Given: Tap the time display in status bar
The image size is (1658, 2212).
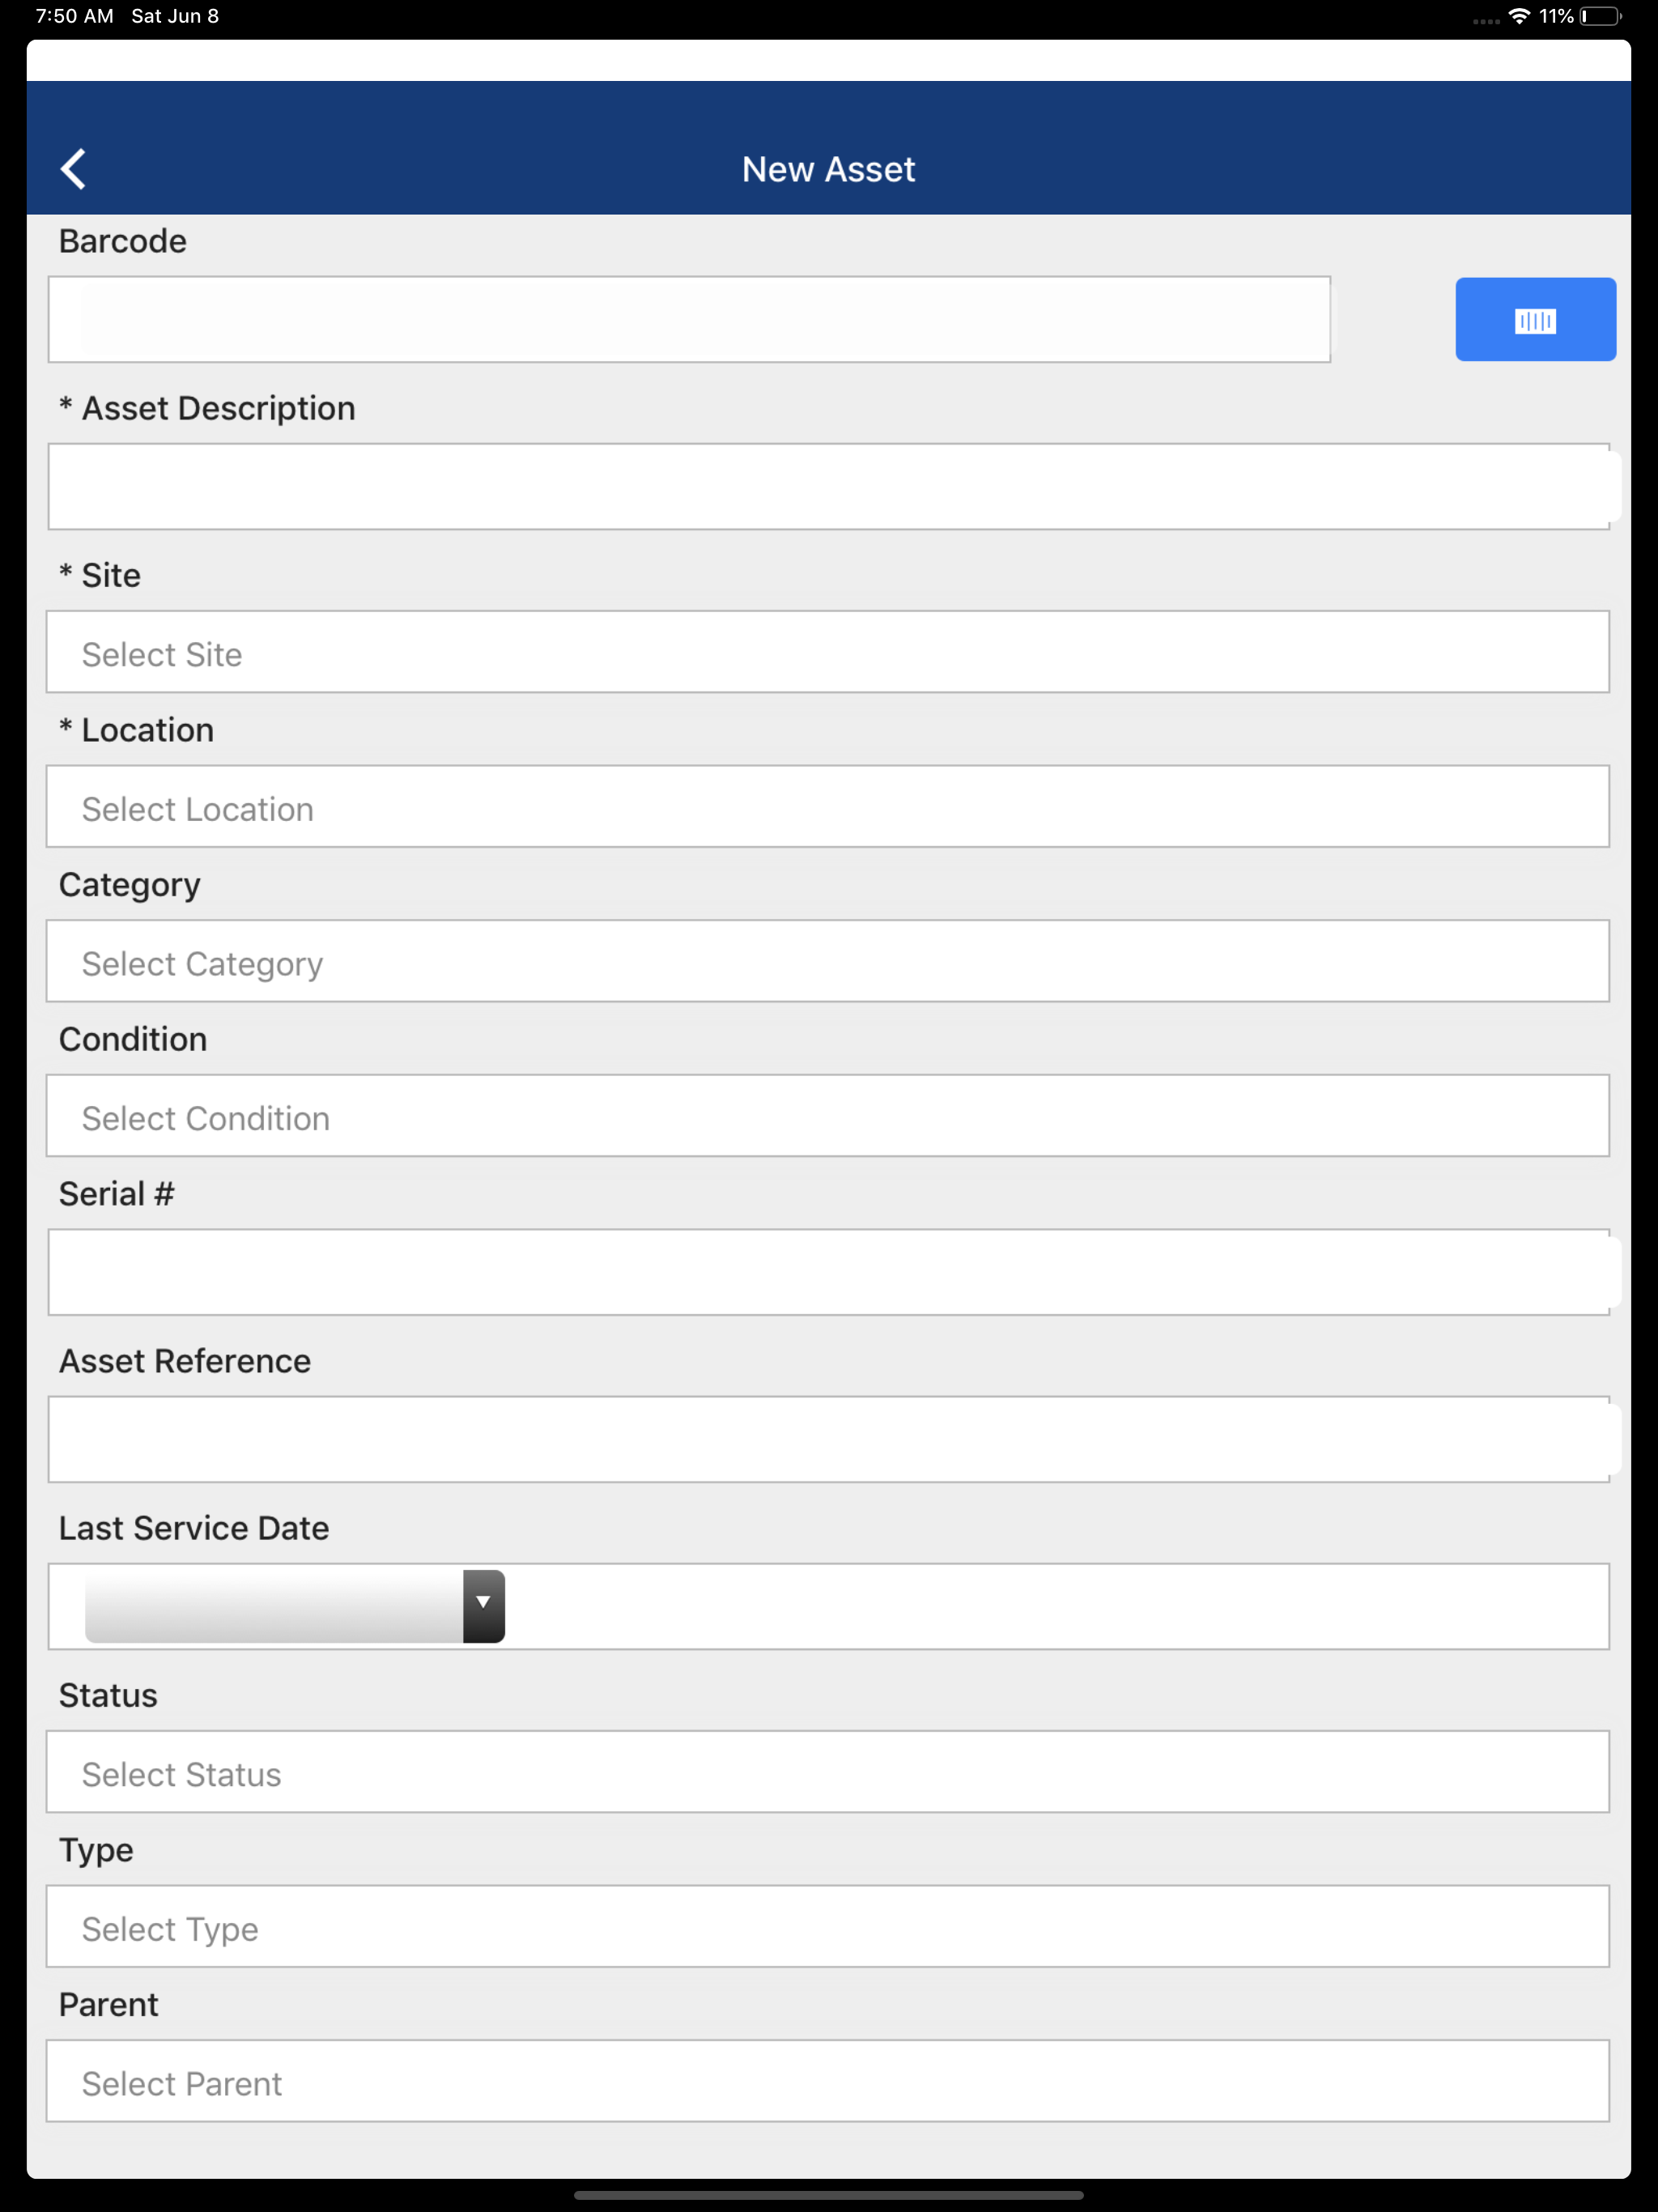Looking at the screenshot, I should 75,16.
